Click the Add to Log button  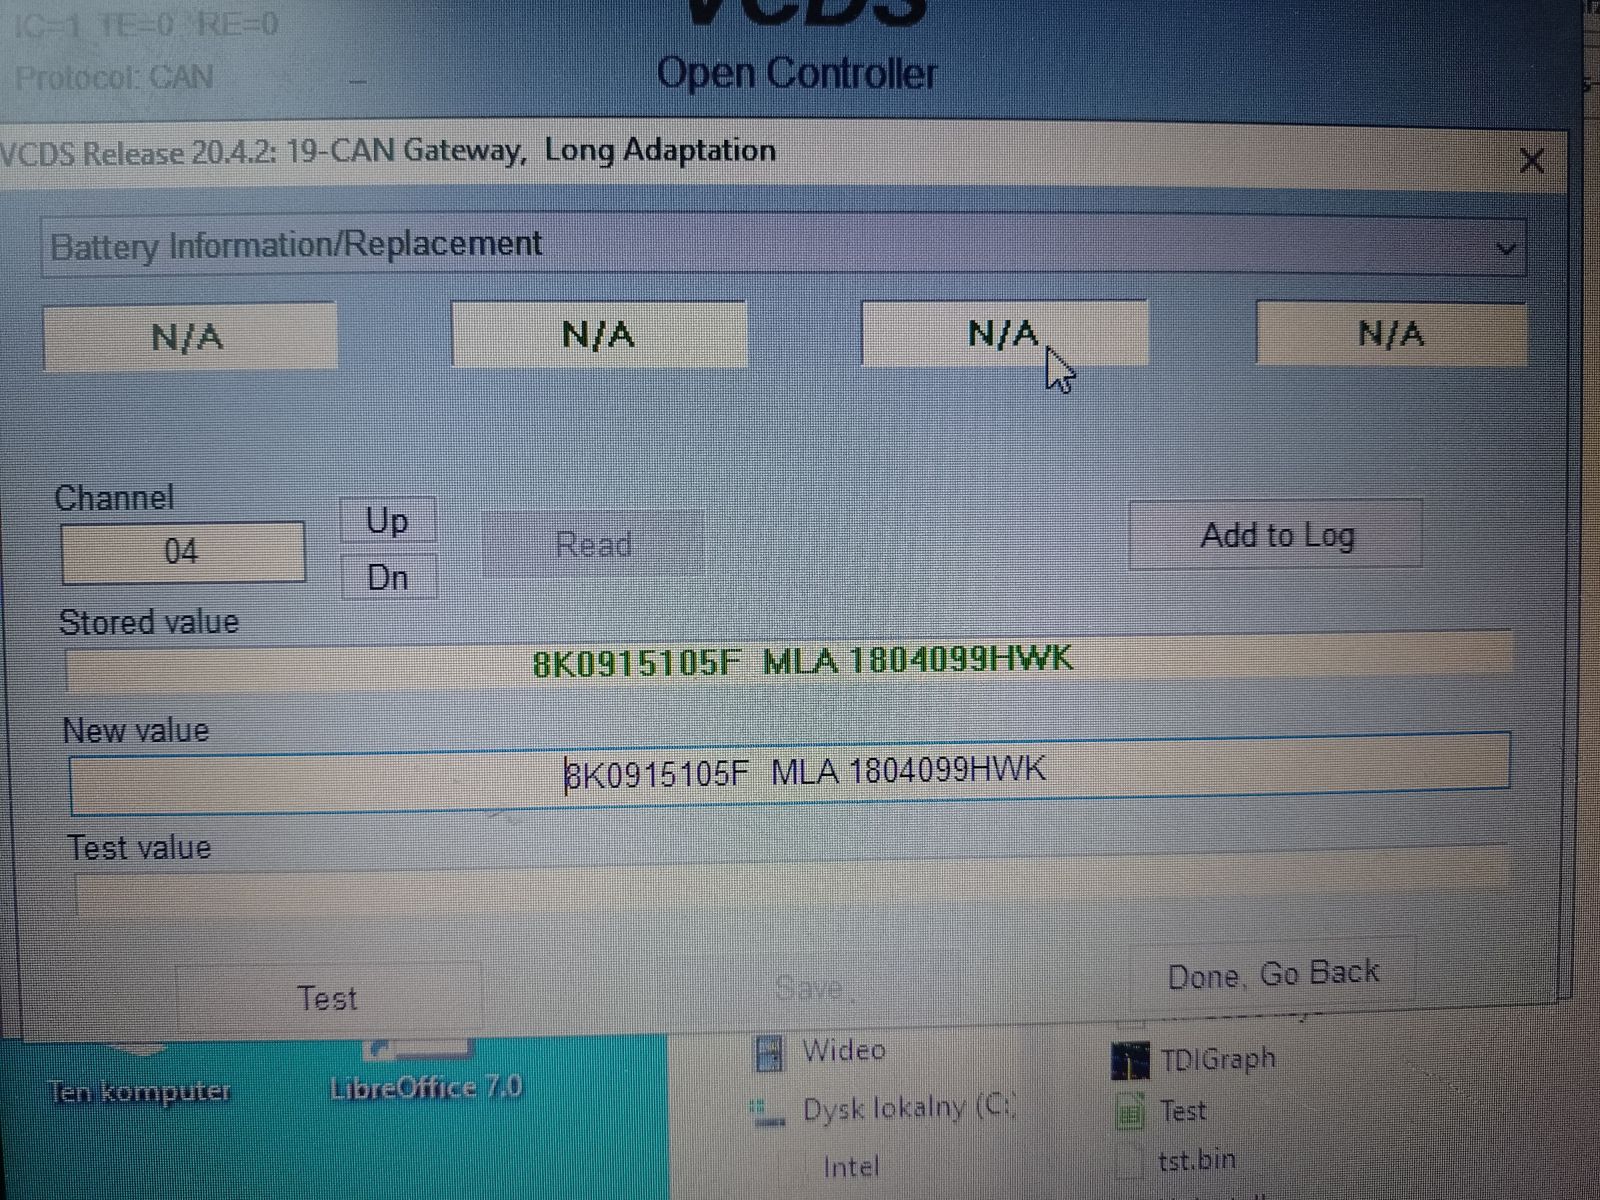click(x=1276, y=535)
